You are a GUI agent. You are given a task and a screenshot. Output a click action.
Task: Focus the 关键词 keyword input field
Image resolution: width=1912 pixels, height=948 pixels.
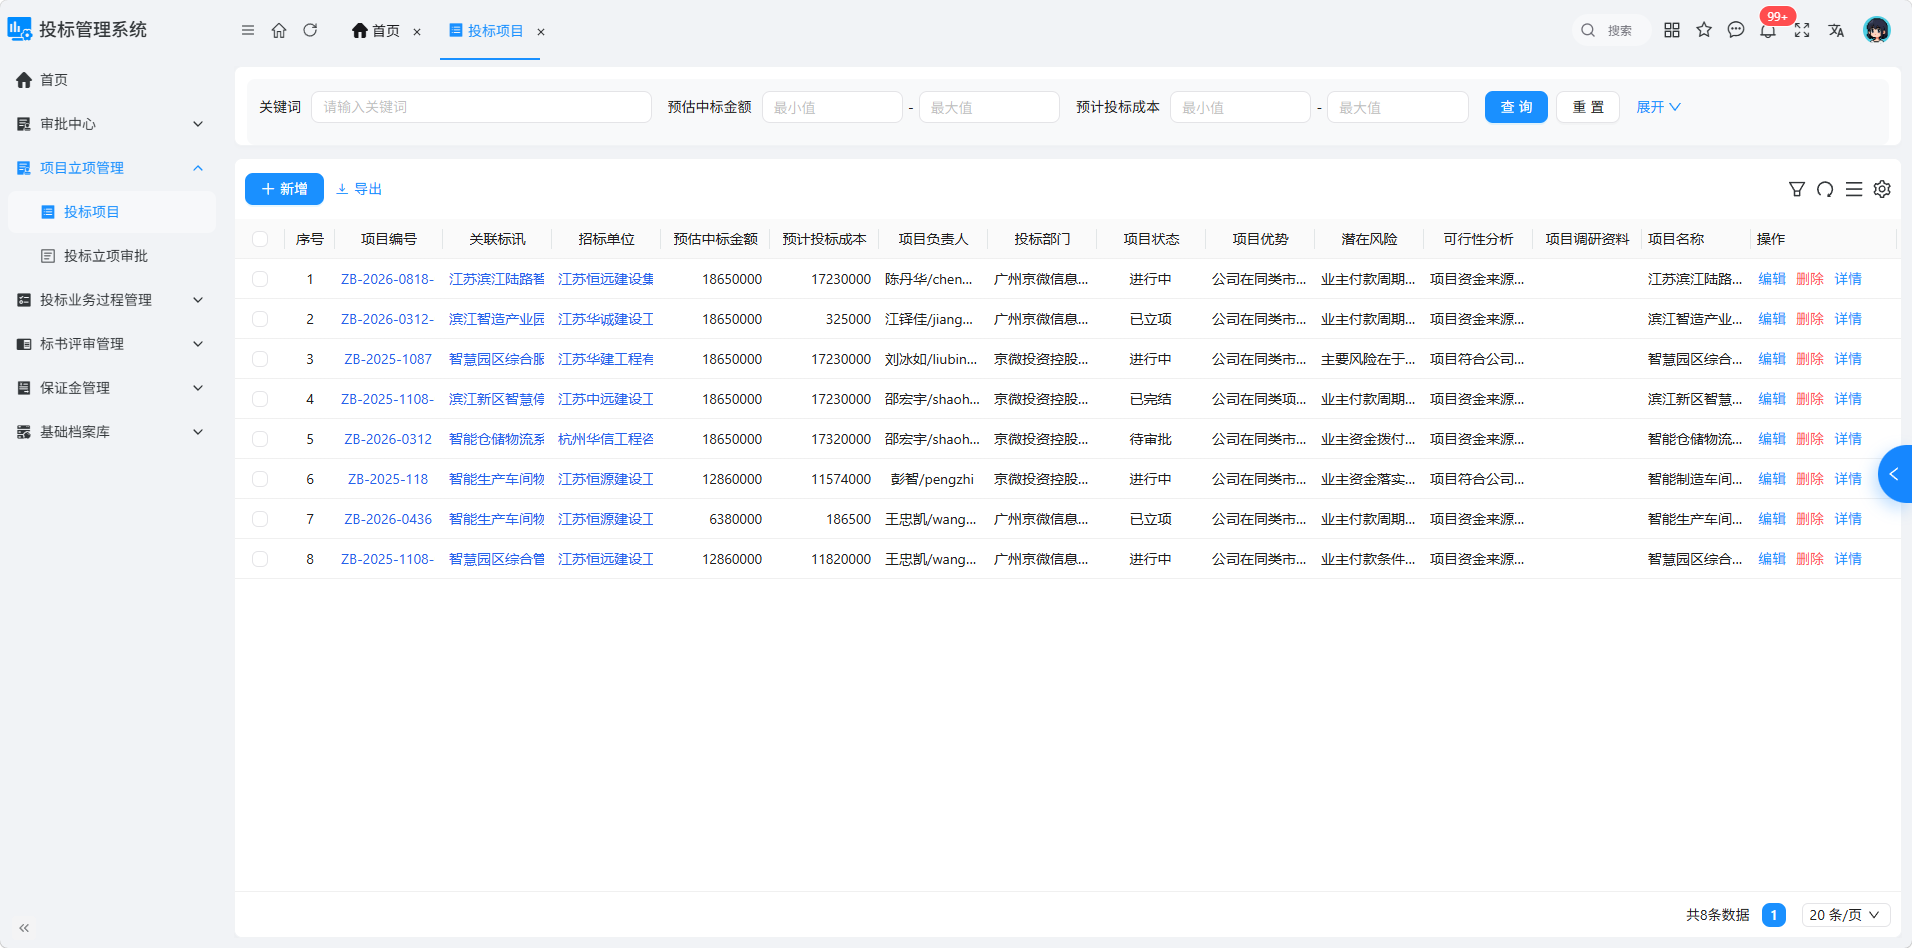(481, 107)
